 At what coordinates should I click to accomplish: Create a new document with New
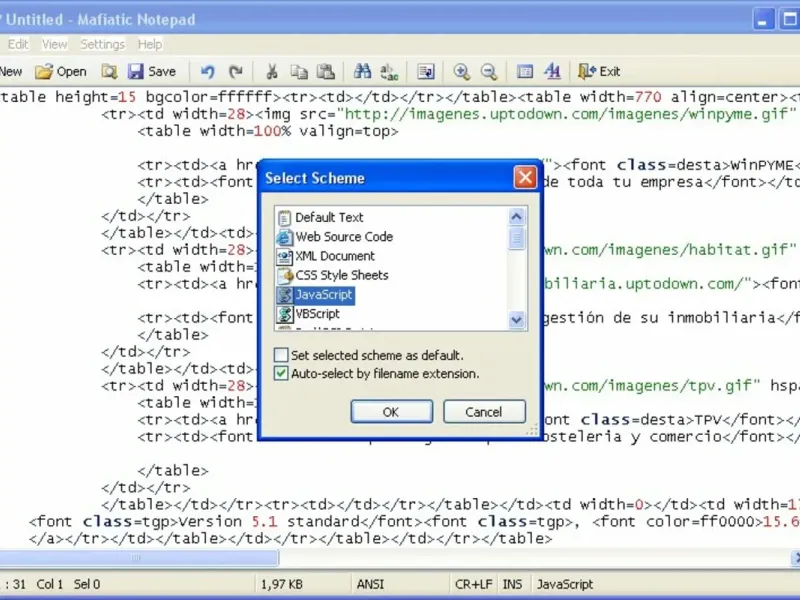pyautogui.click(x=11, y=71)
